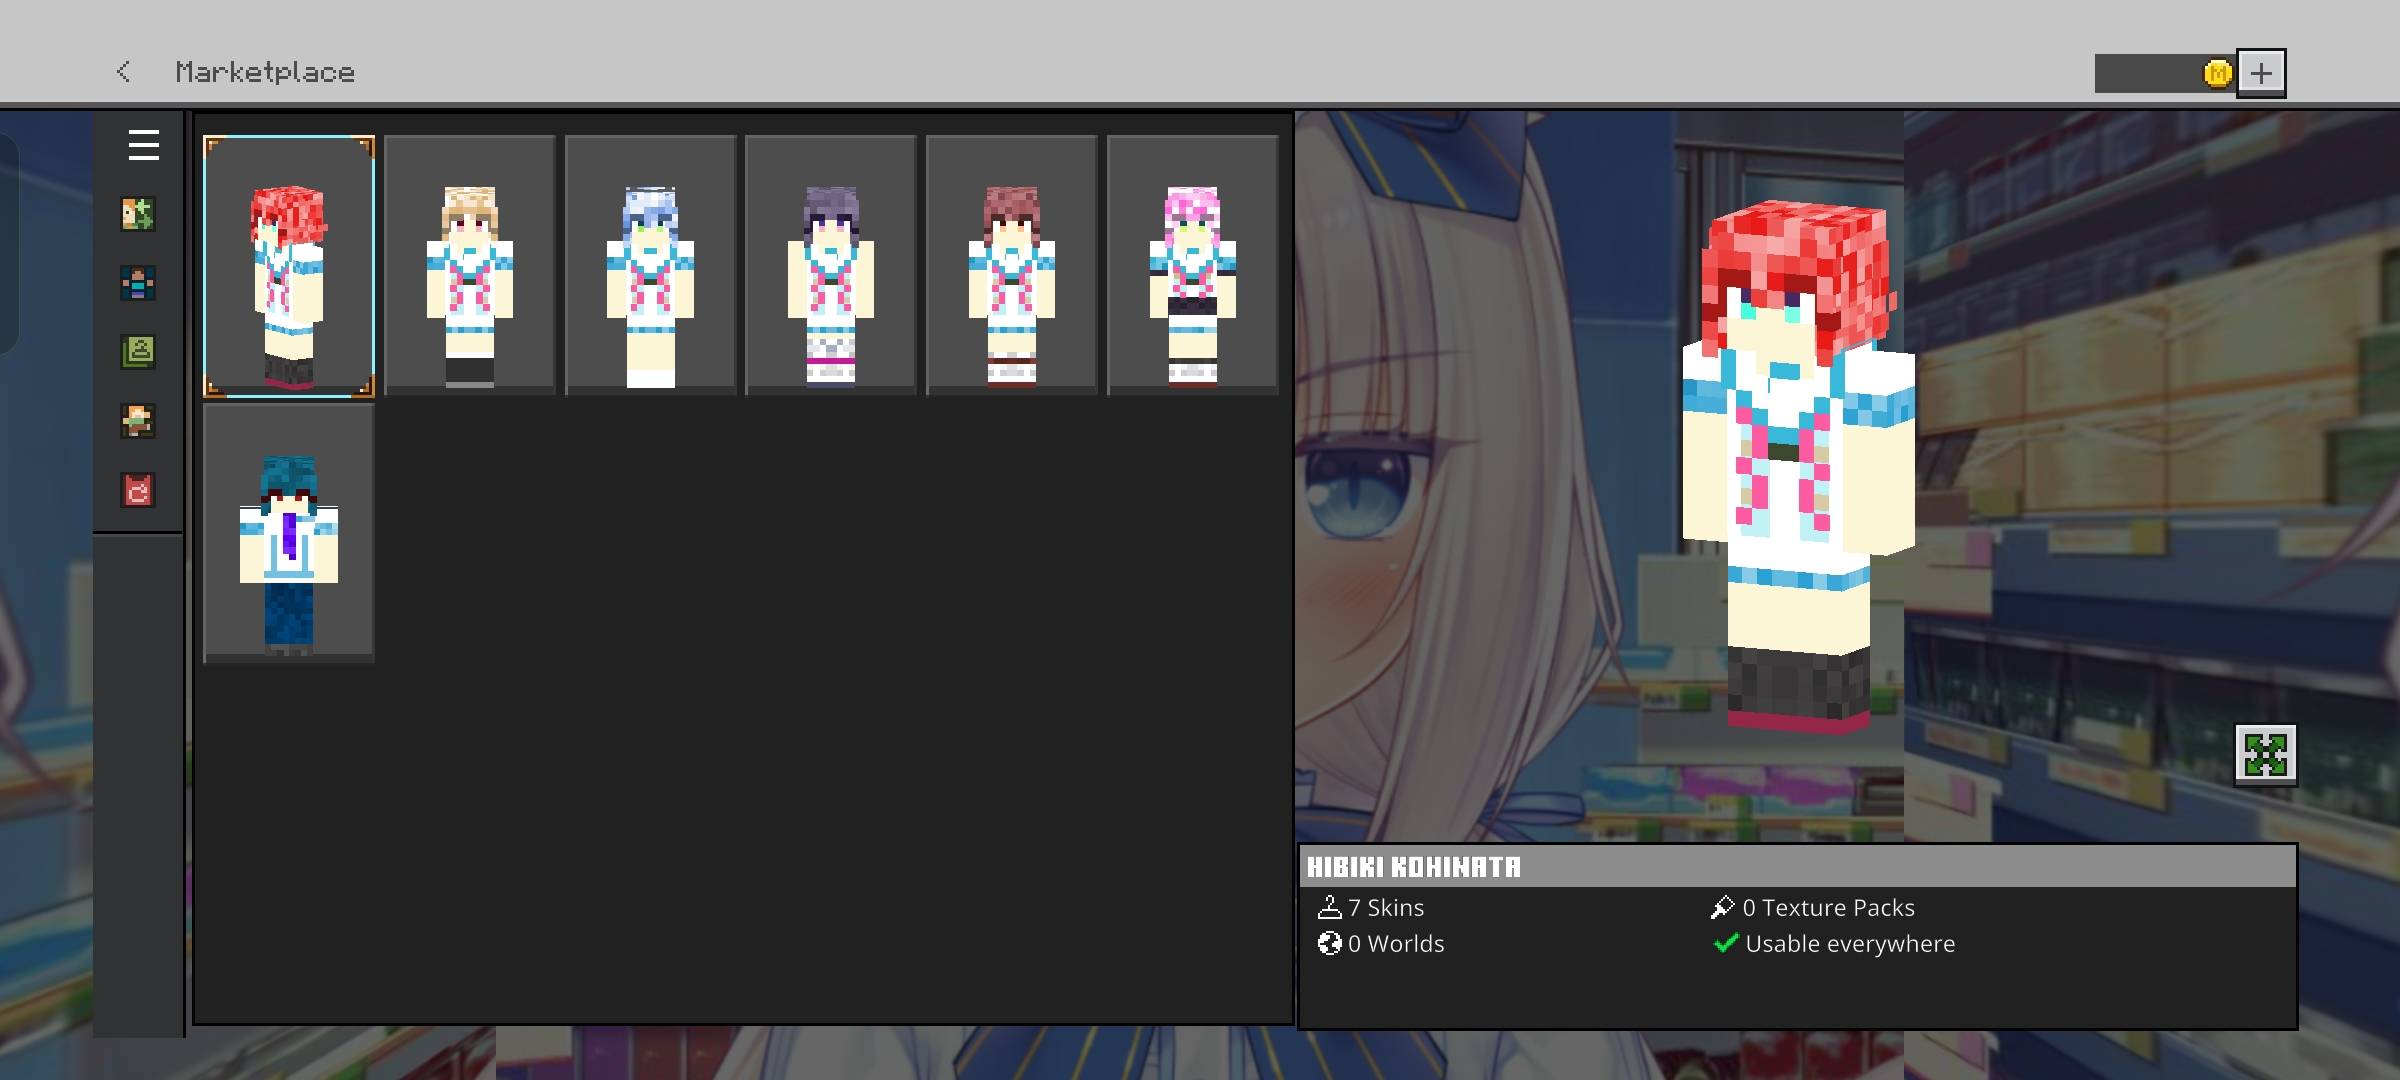Screen dimensions: 2400x1080
Task: Select the blonde-haired skin thumbnail
Action: (x=470, y=266)
